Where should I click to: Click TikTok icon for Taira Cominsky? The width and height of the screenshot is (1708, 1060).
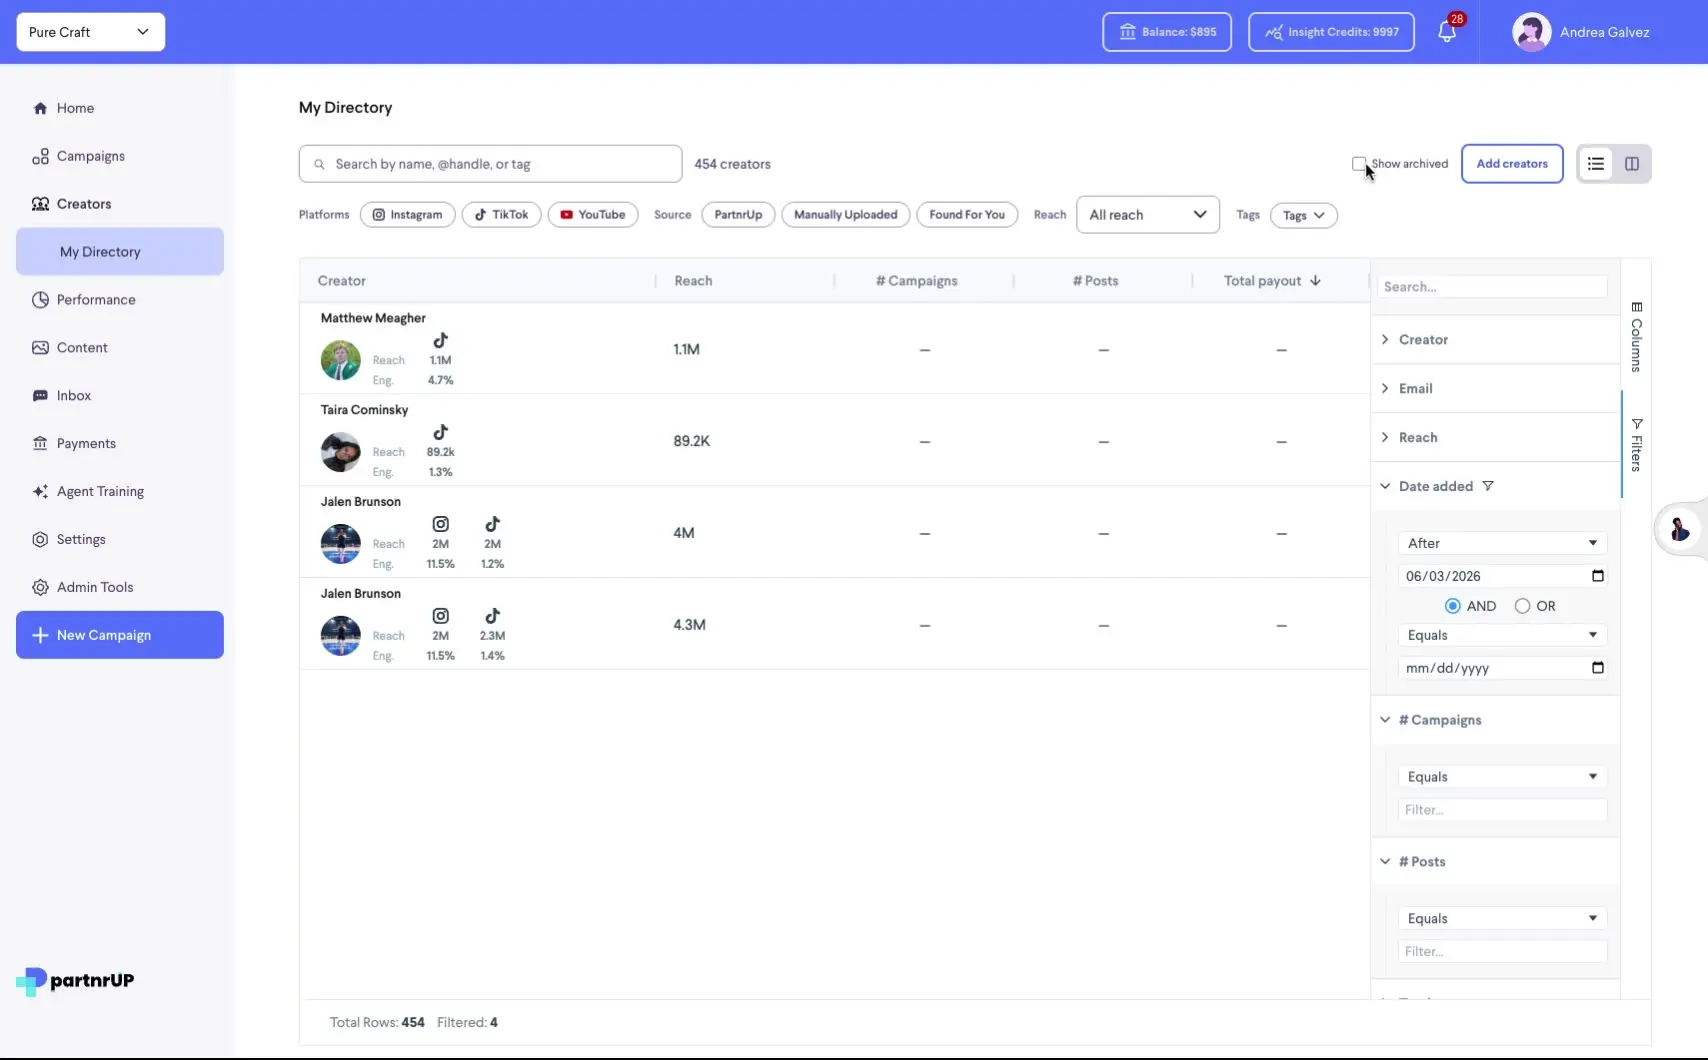(x=441, y=432)
